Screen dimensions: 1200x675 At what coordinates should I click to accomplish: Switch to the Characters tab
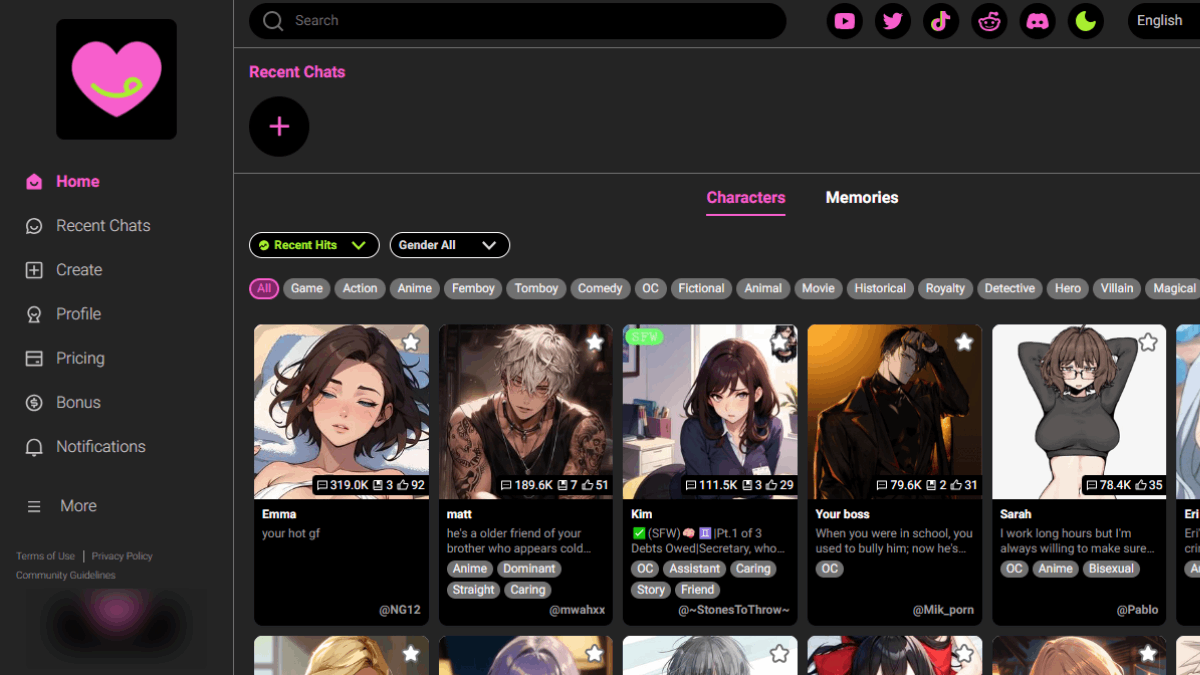click(746, 198)
